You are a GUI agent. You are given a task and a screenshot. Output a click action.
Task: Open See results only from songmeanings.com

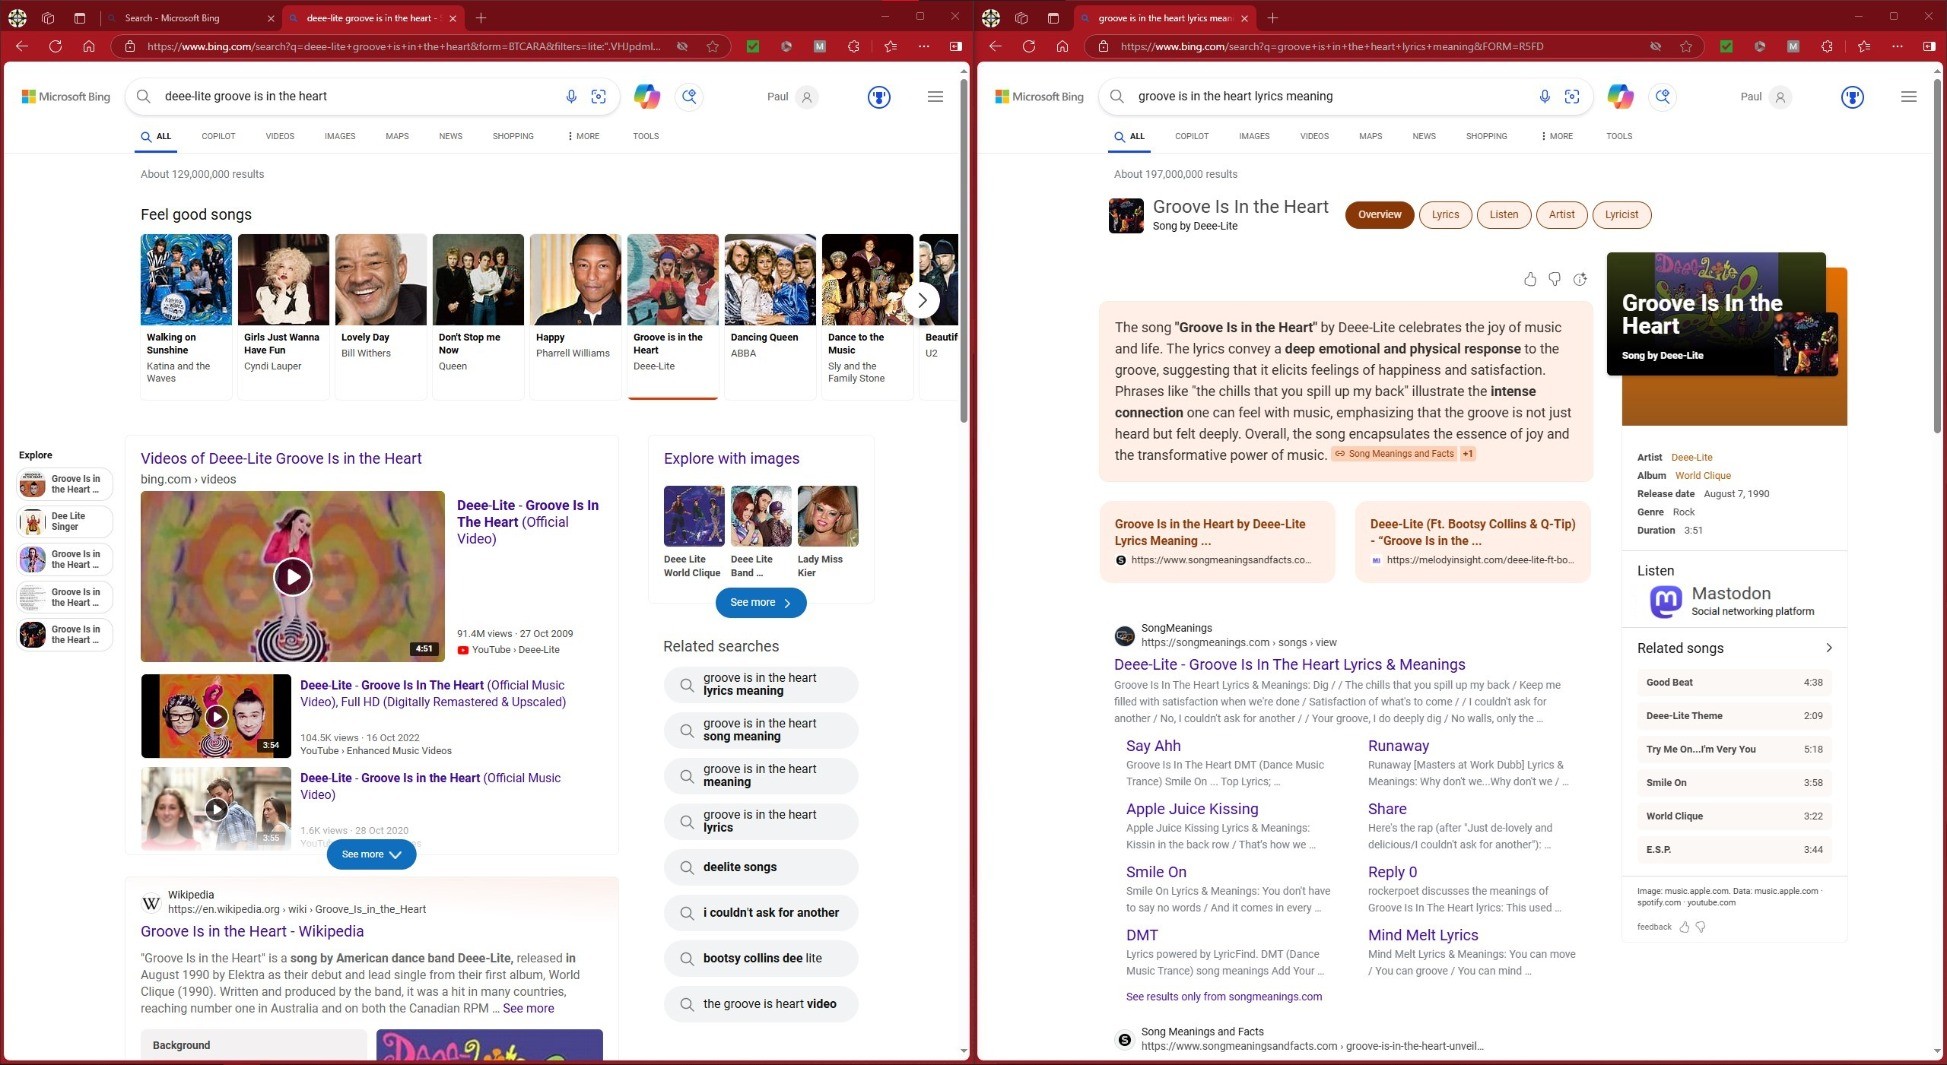pyautogui.click(x=1223, y=997)
